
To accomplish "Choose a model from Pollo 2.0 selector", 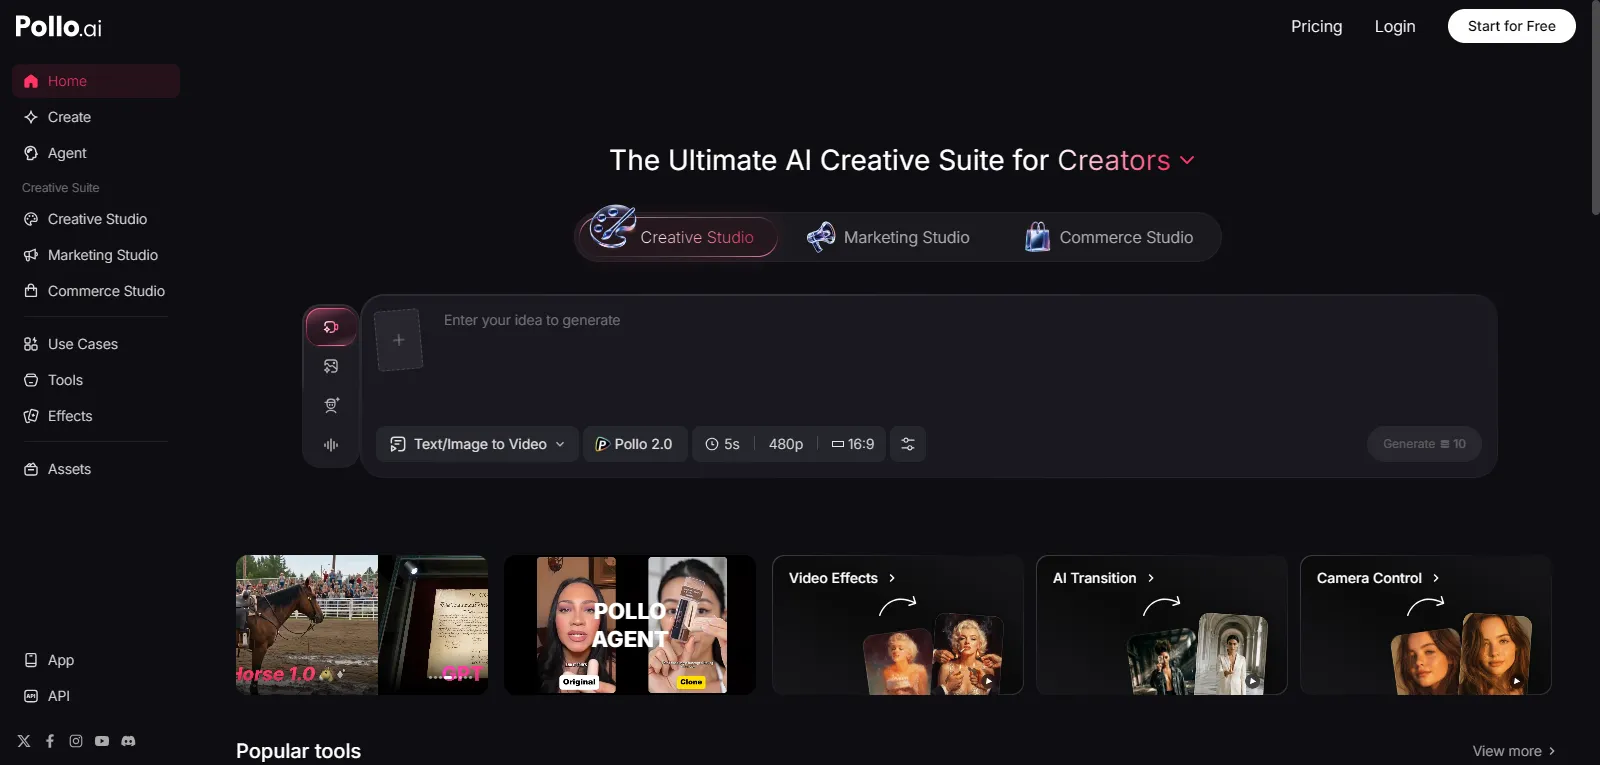I will click(x=635, y=444).
